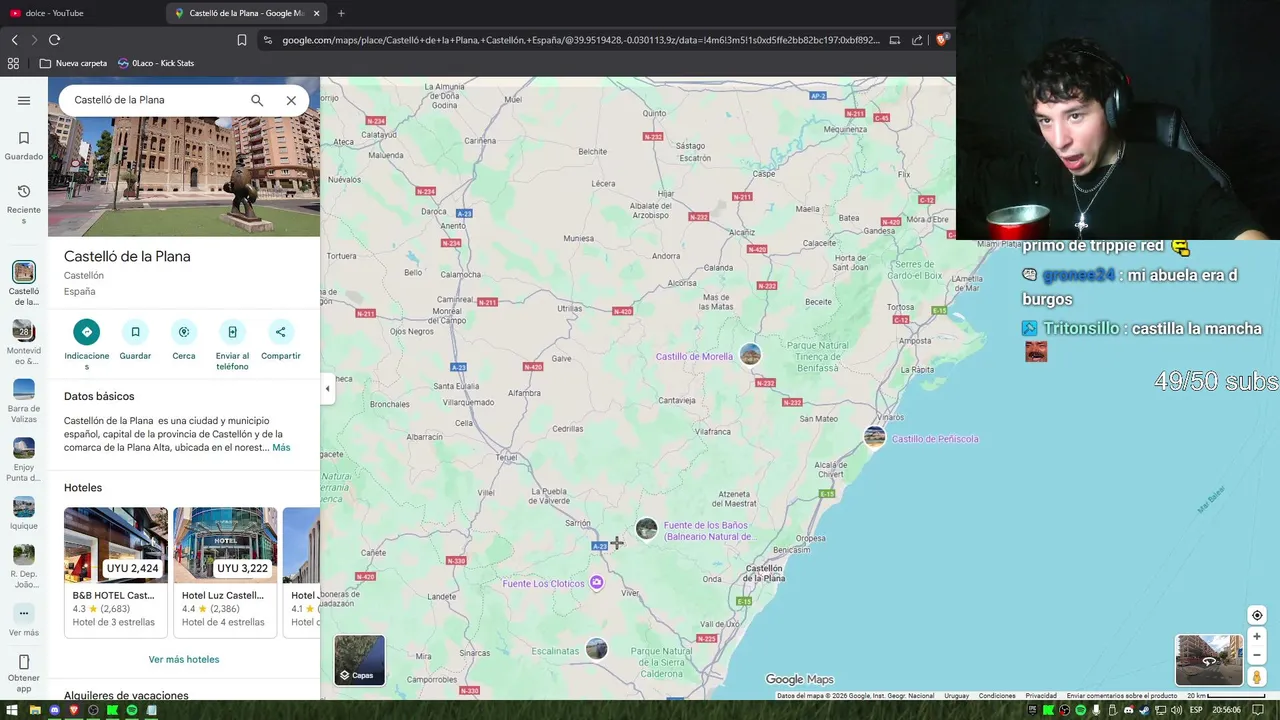Viewport: 1280px width, 720px height.
Task: Zoom in the map with plus button
Action: point(1257,636)
